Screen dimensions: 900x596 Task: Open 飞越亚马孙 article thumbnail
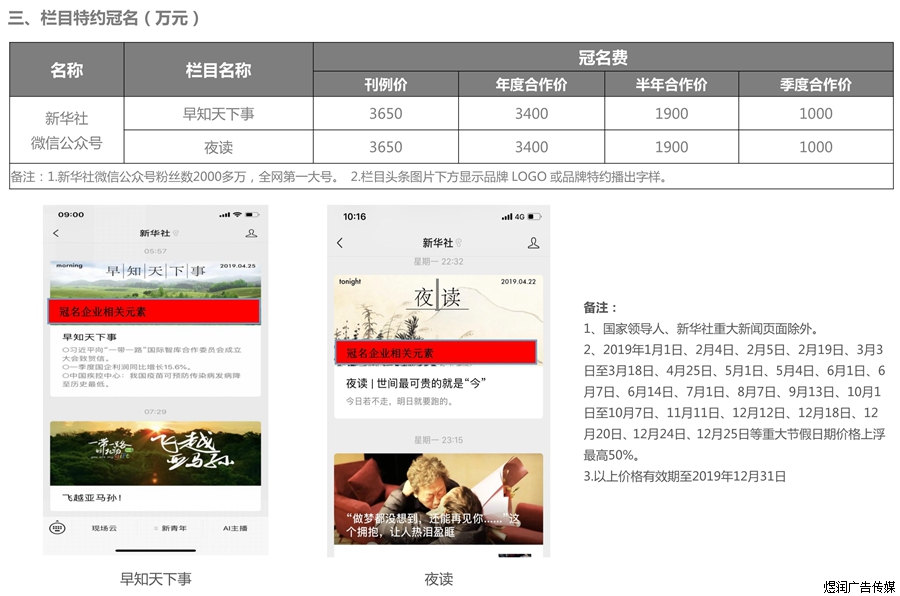tap(155, 454)
